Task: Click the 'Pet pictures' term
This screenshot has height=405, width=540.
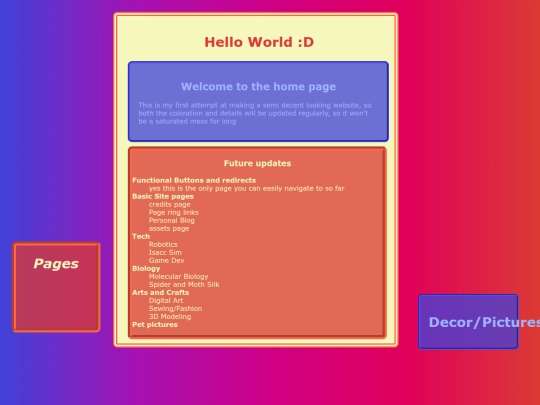Action: pos(155,324)
